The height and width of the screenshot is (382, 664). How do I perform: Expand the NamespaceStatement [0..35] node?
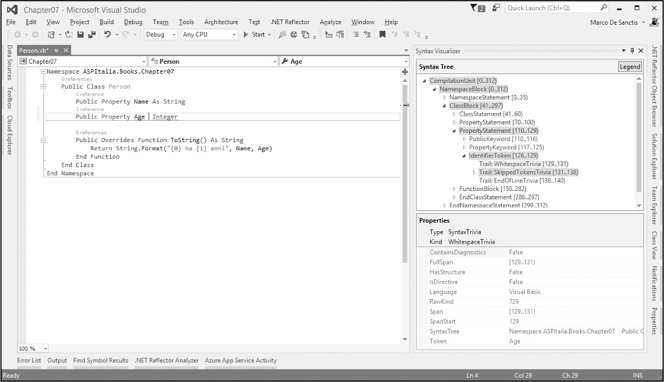pos(444,97)
